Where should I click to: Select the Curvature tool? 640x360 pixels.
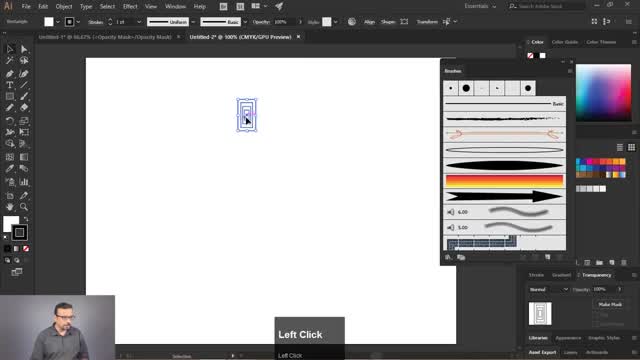point(24,74)
